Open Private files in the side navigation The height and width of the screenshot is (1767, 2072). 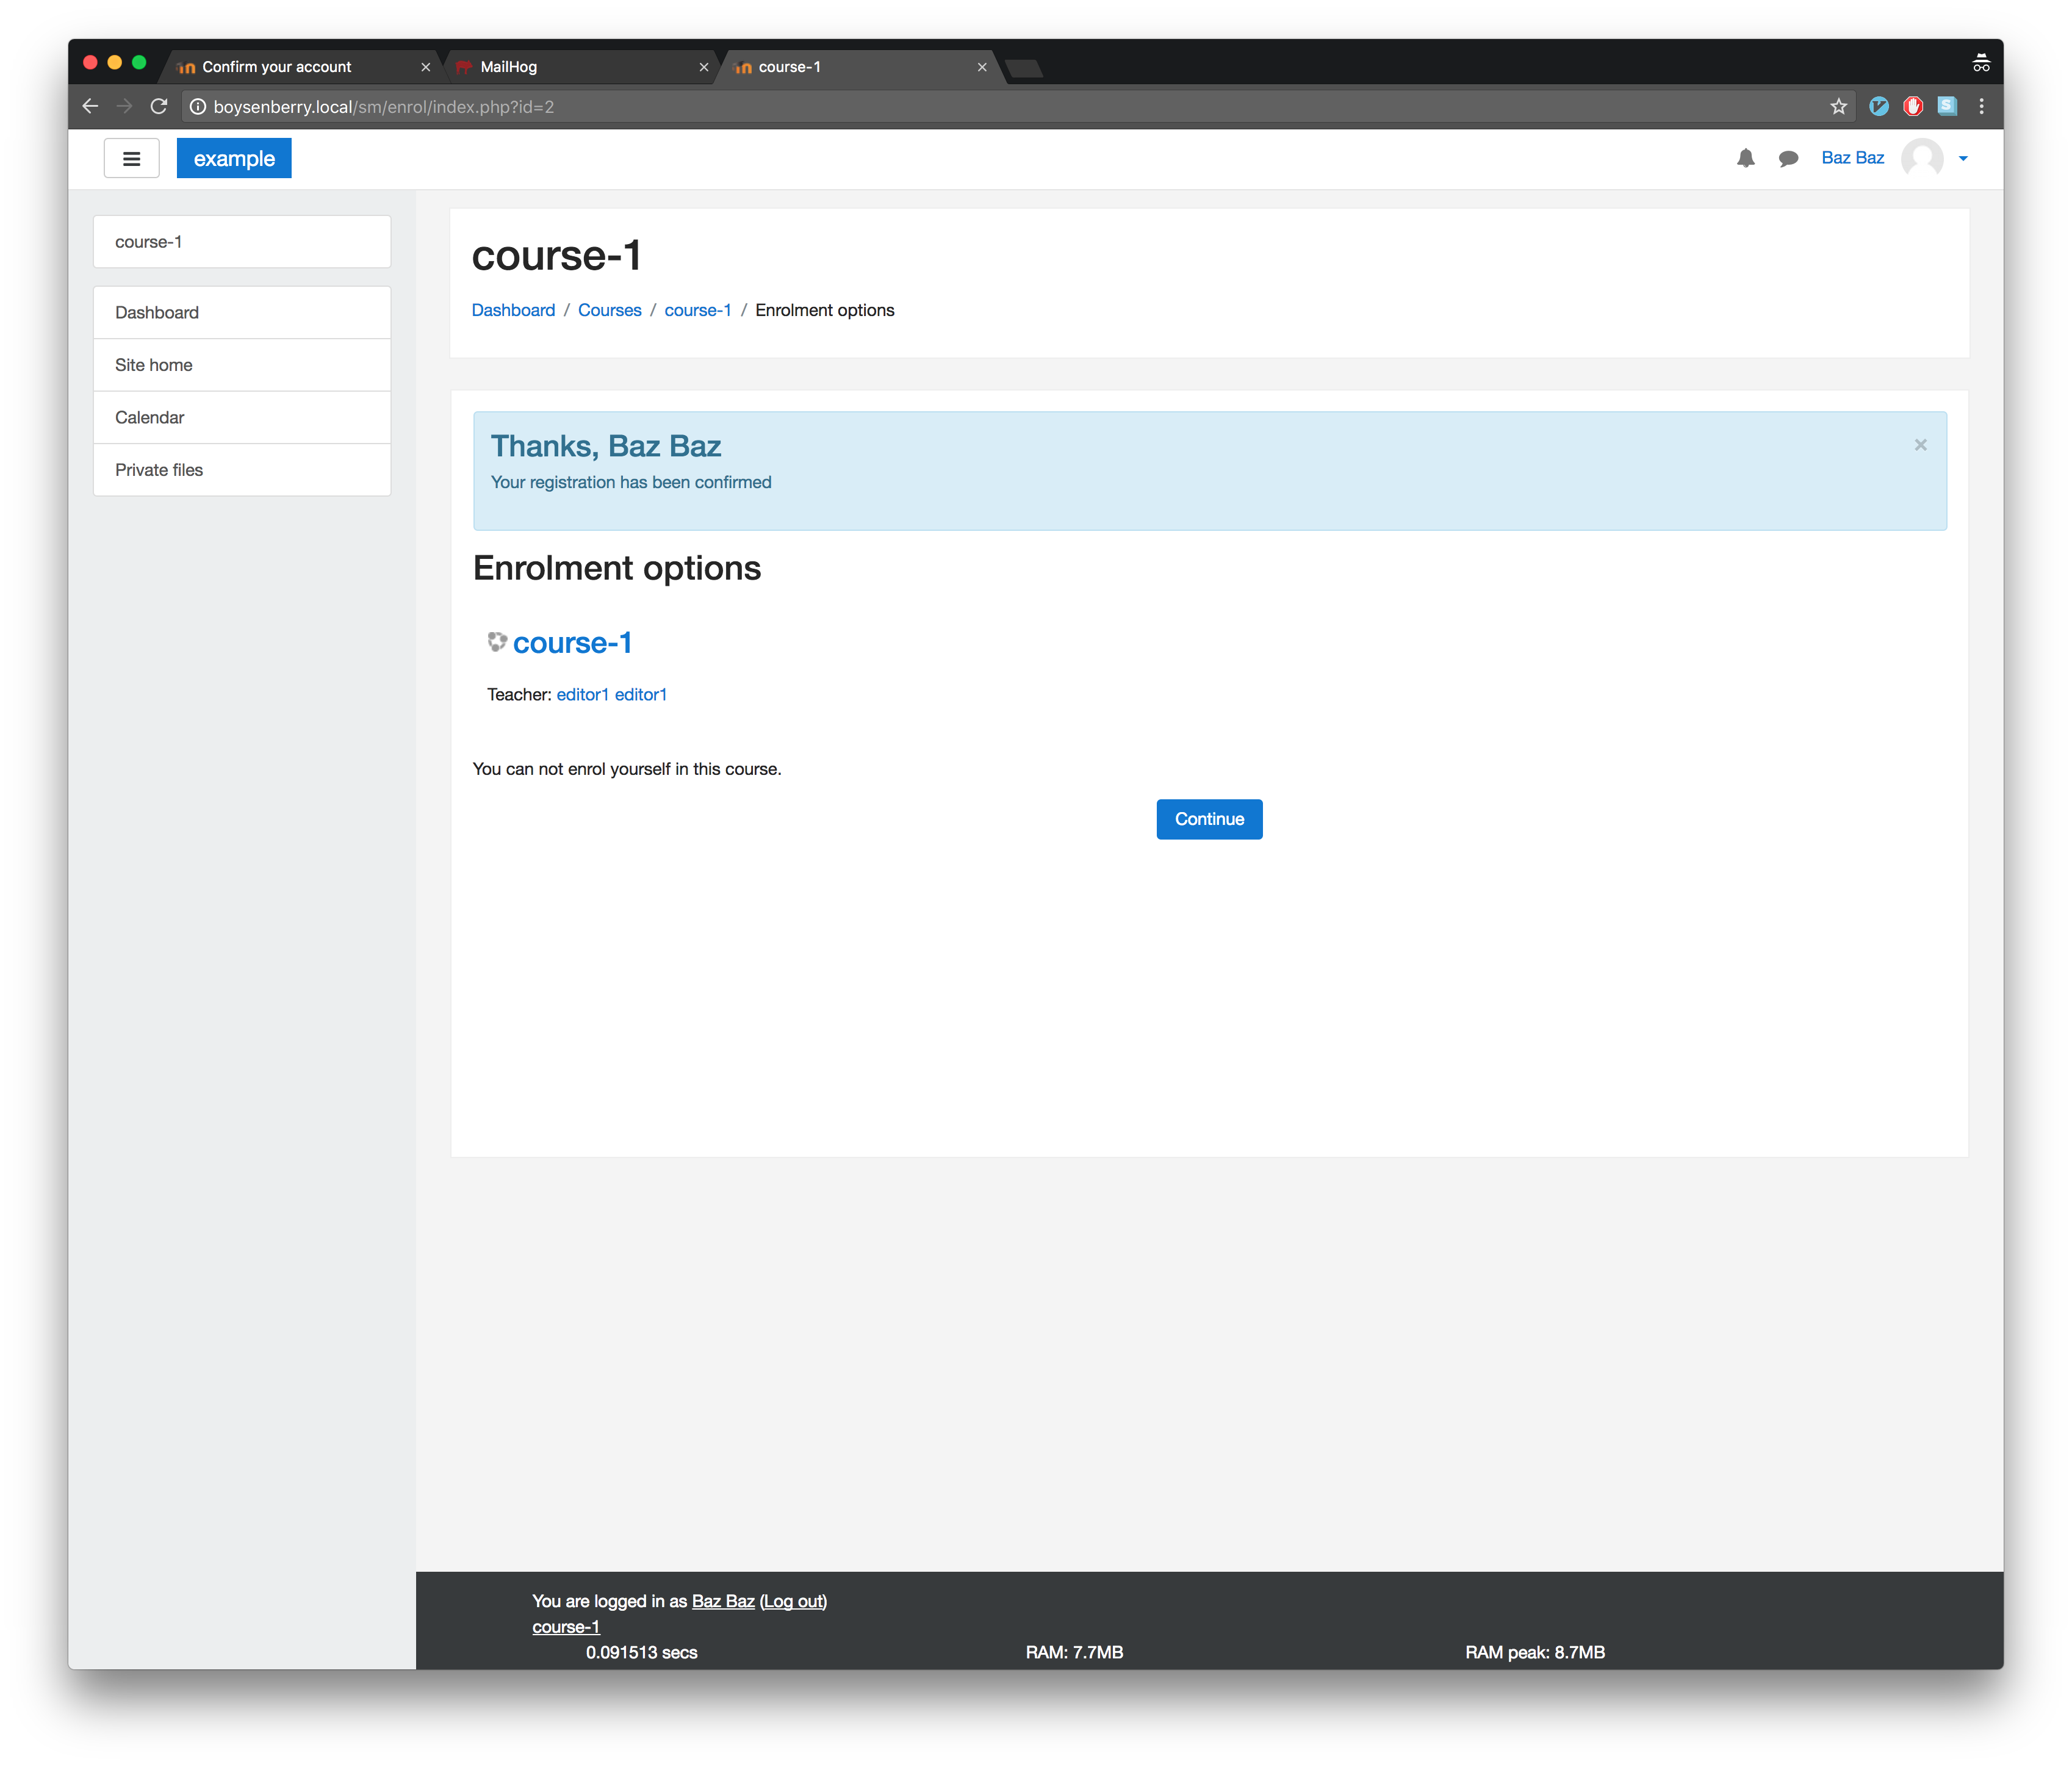click(x=242, y=470)
